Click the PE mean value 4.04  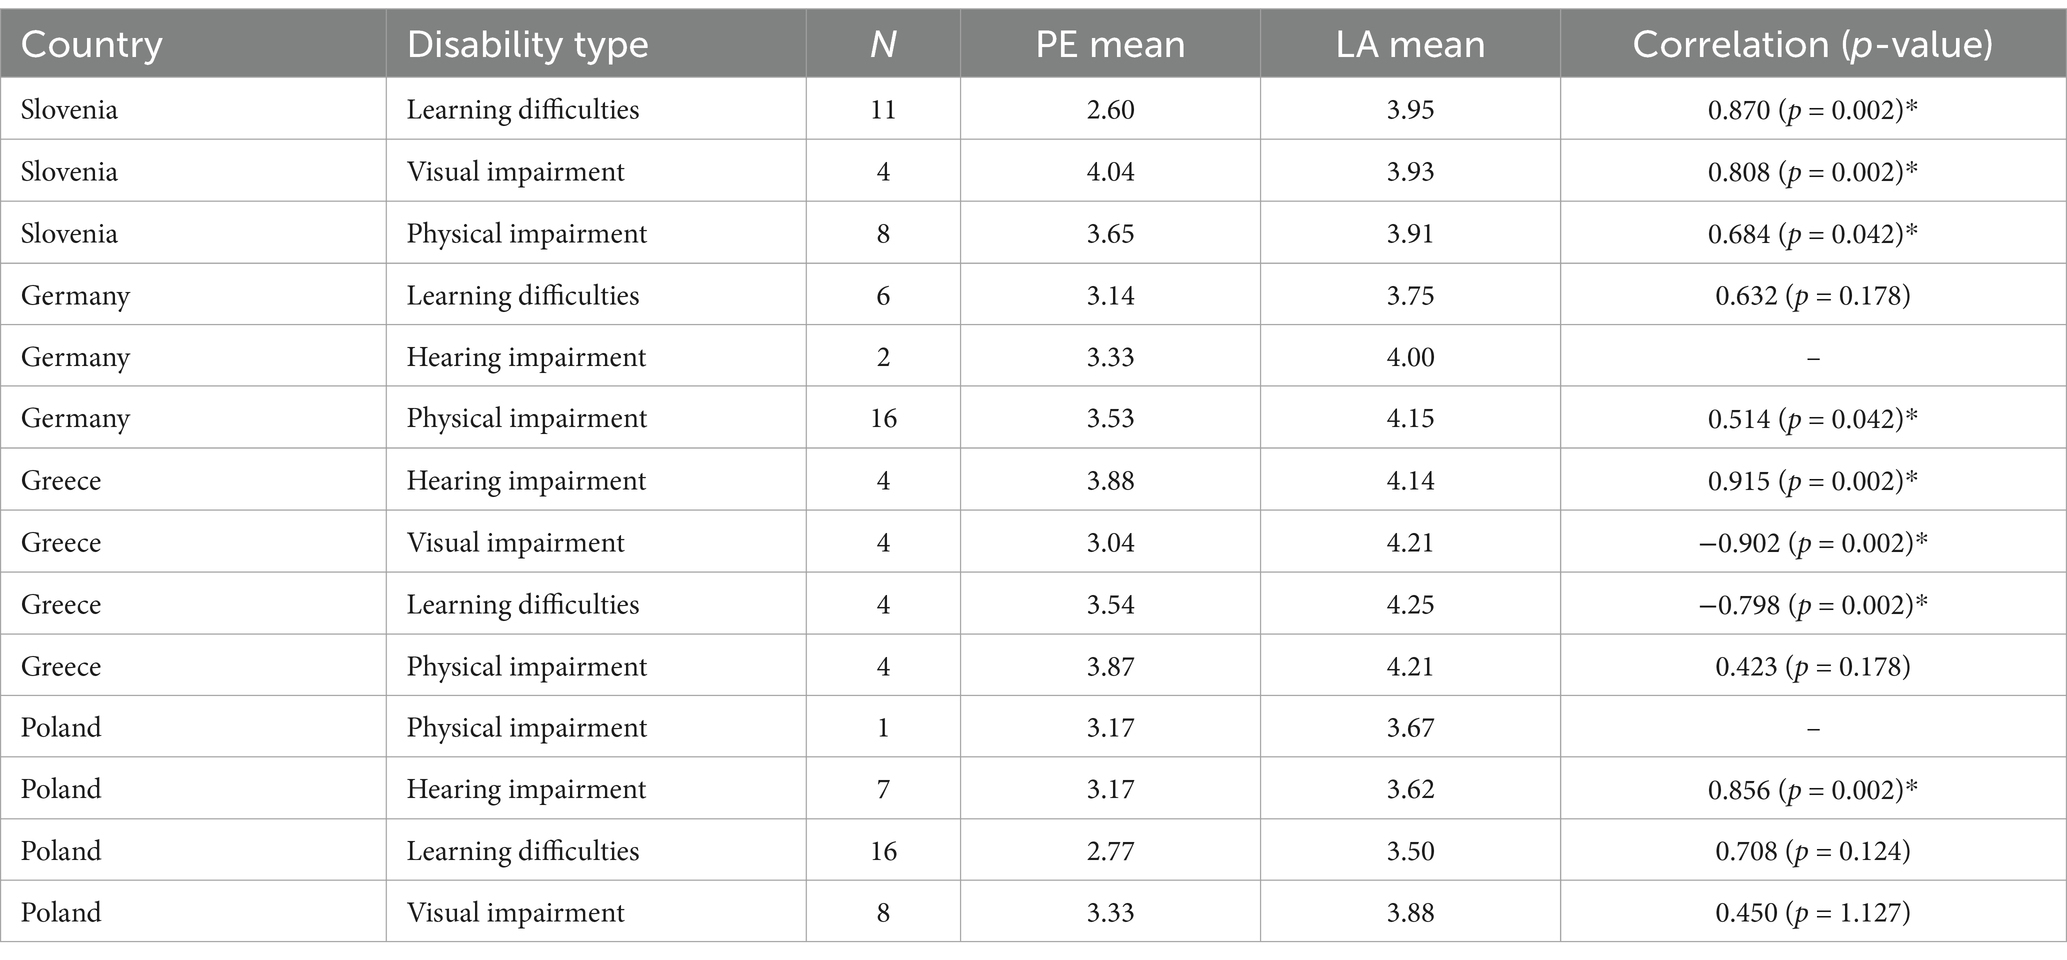1110,171
